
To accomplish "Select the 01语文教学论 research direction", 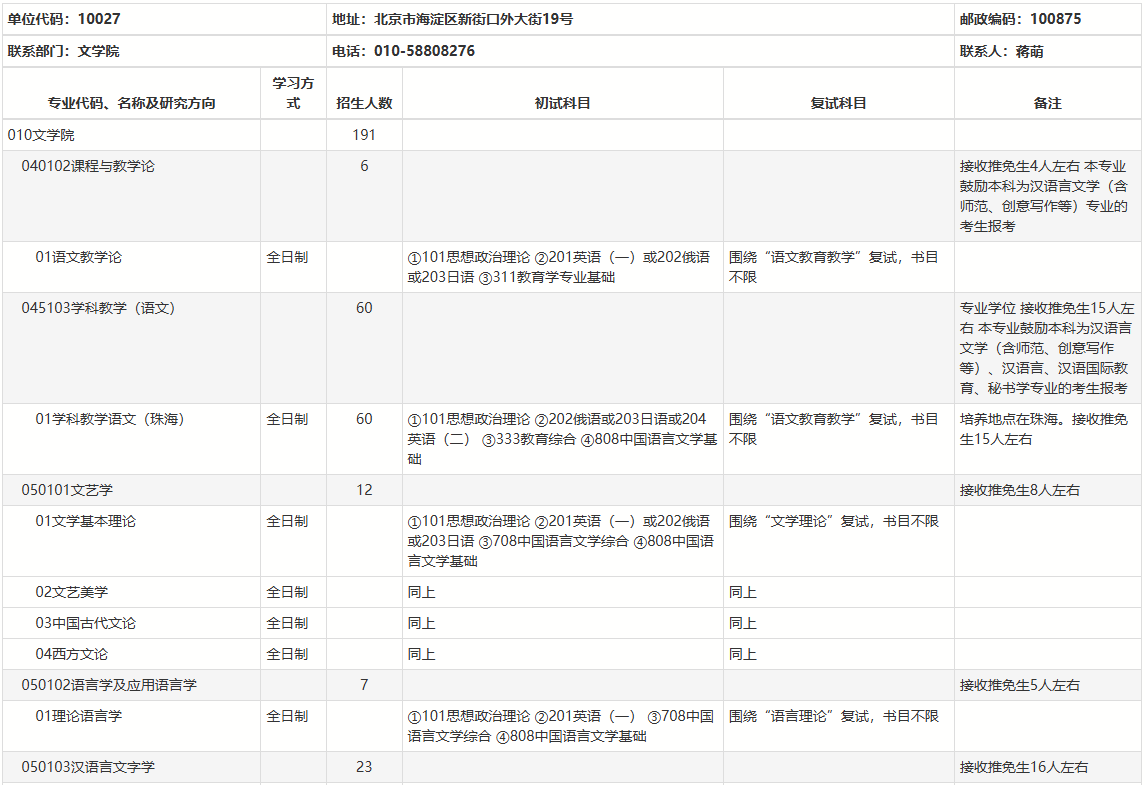I will (78, 257).
